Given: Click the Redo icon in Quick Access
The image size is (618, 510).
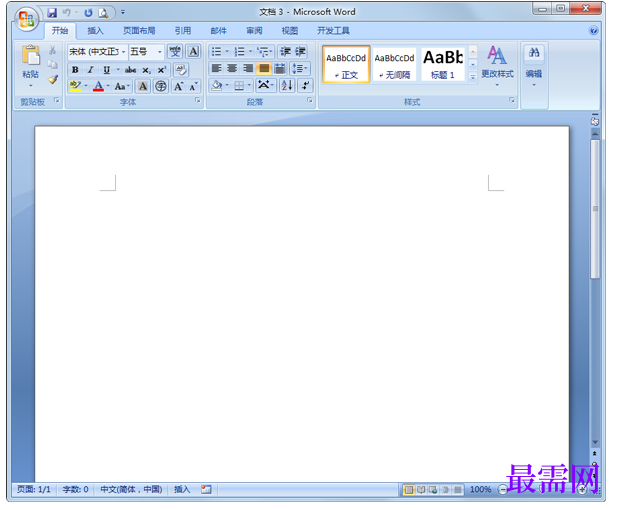Looking at the screenshot, I should click(x=88, y=13).
